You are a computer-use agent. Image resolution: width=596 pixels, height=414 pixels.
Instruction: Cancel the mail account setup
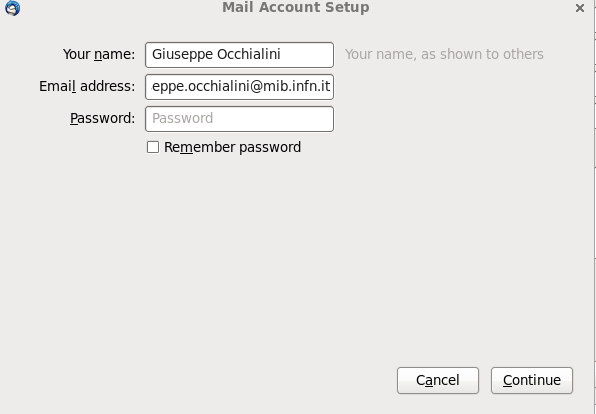point(438,380)
